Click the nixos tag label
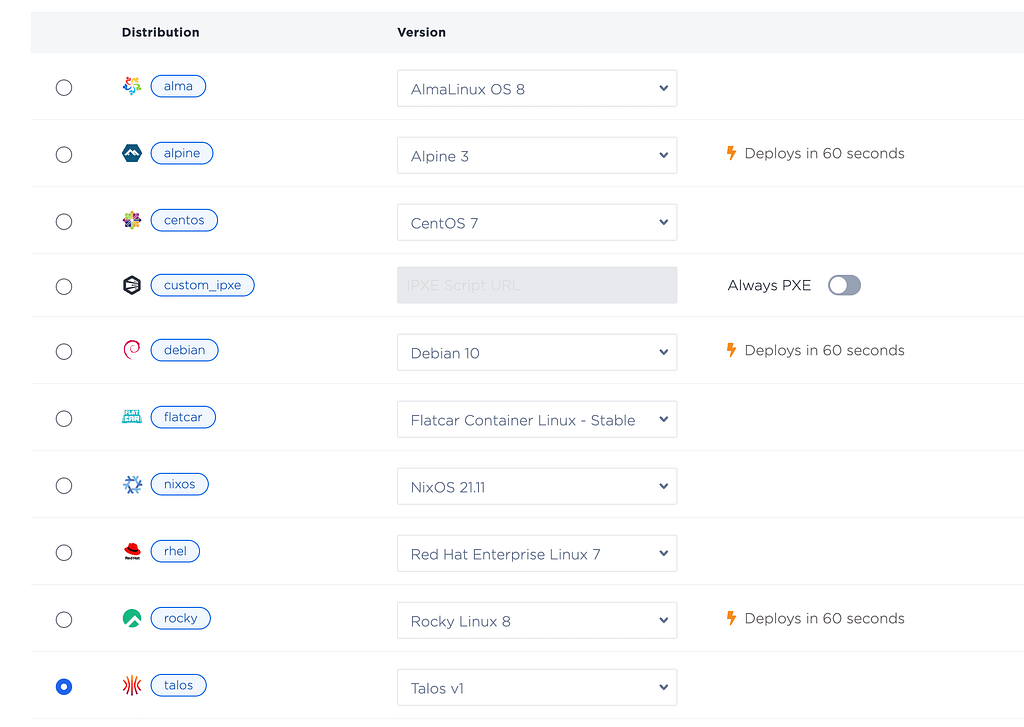 180,484
